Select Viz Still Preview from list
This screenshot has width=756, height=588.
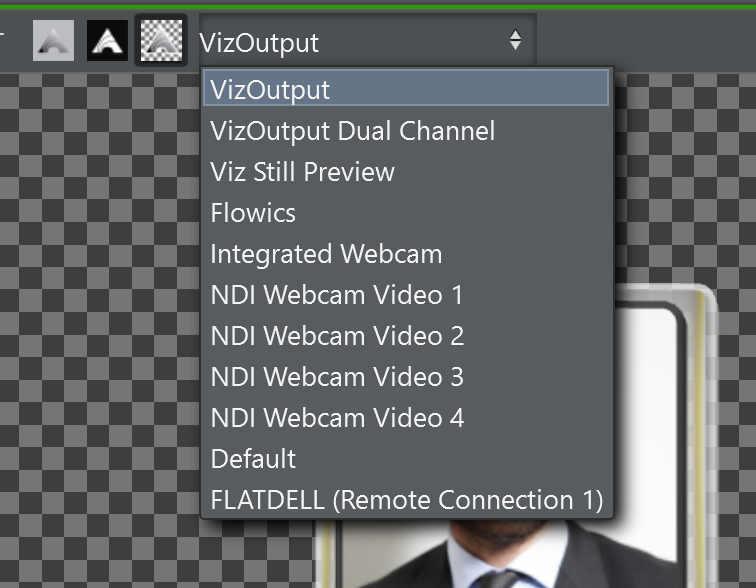point(302,172)
